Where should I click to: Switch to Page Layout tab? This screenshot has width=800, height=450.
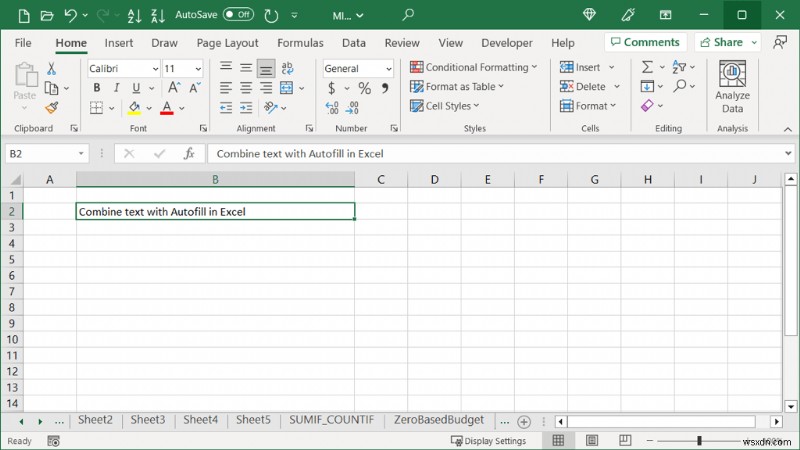[228, 43]
